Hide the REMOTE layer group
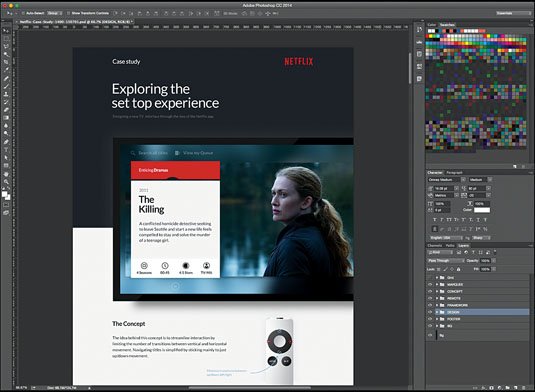Screen dimensions: 535x392 430,298
